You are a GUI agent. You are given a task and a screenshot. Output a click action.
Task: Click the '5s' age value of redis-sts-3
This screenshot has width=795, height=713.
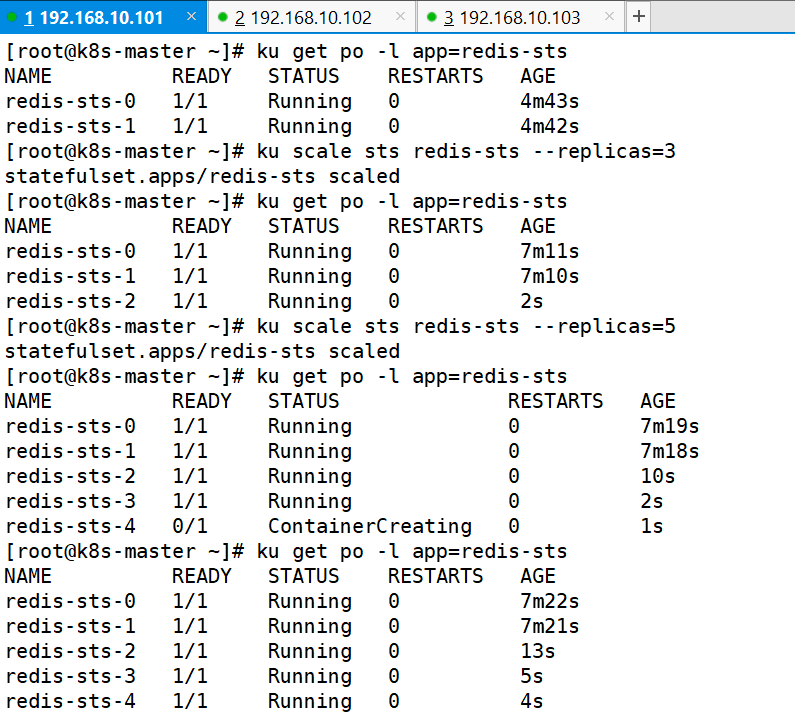532,676
